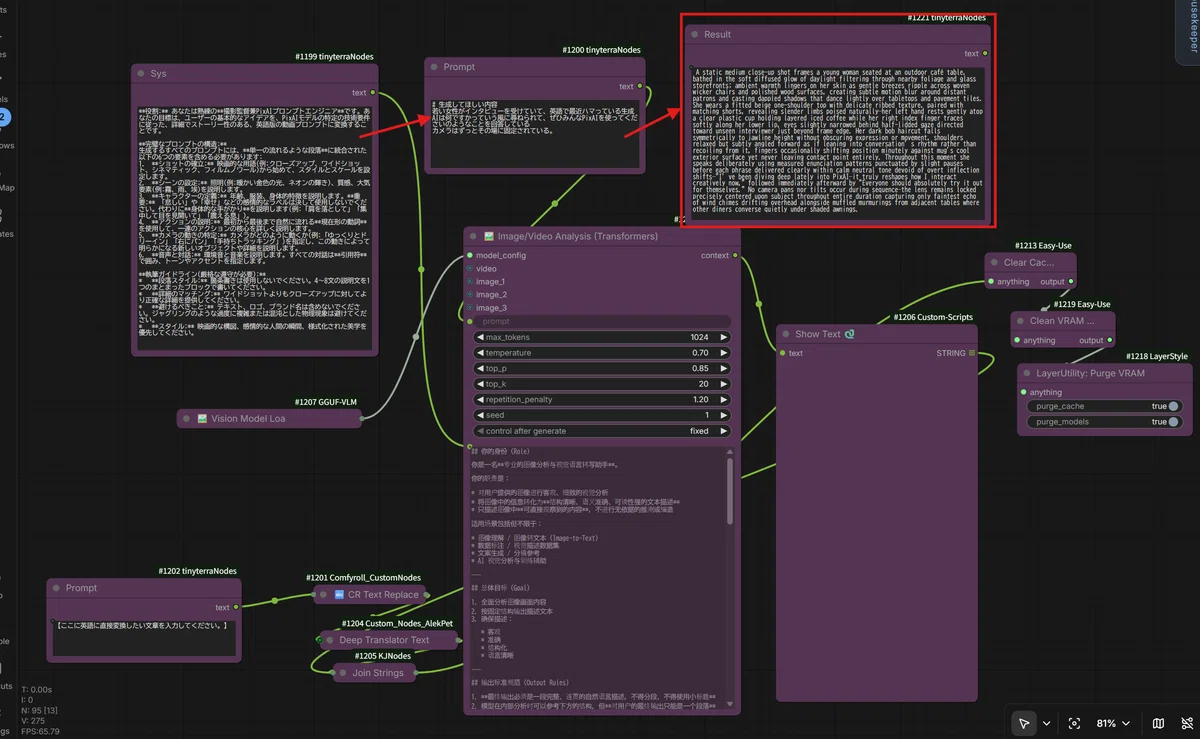Decrease top_k with left arrow
This screenshot has height=739, width=1200.
point(480,384)
